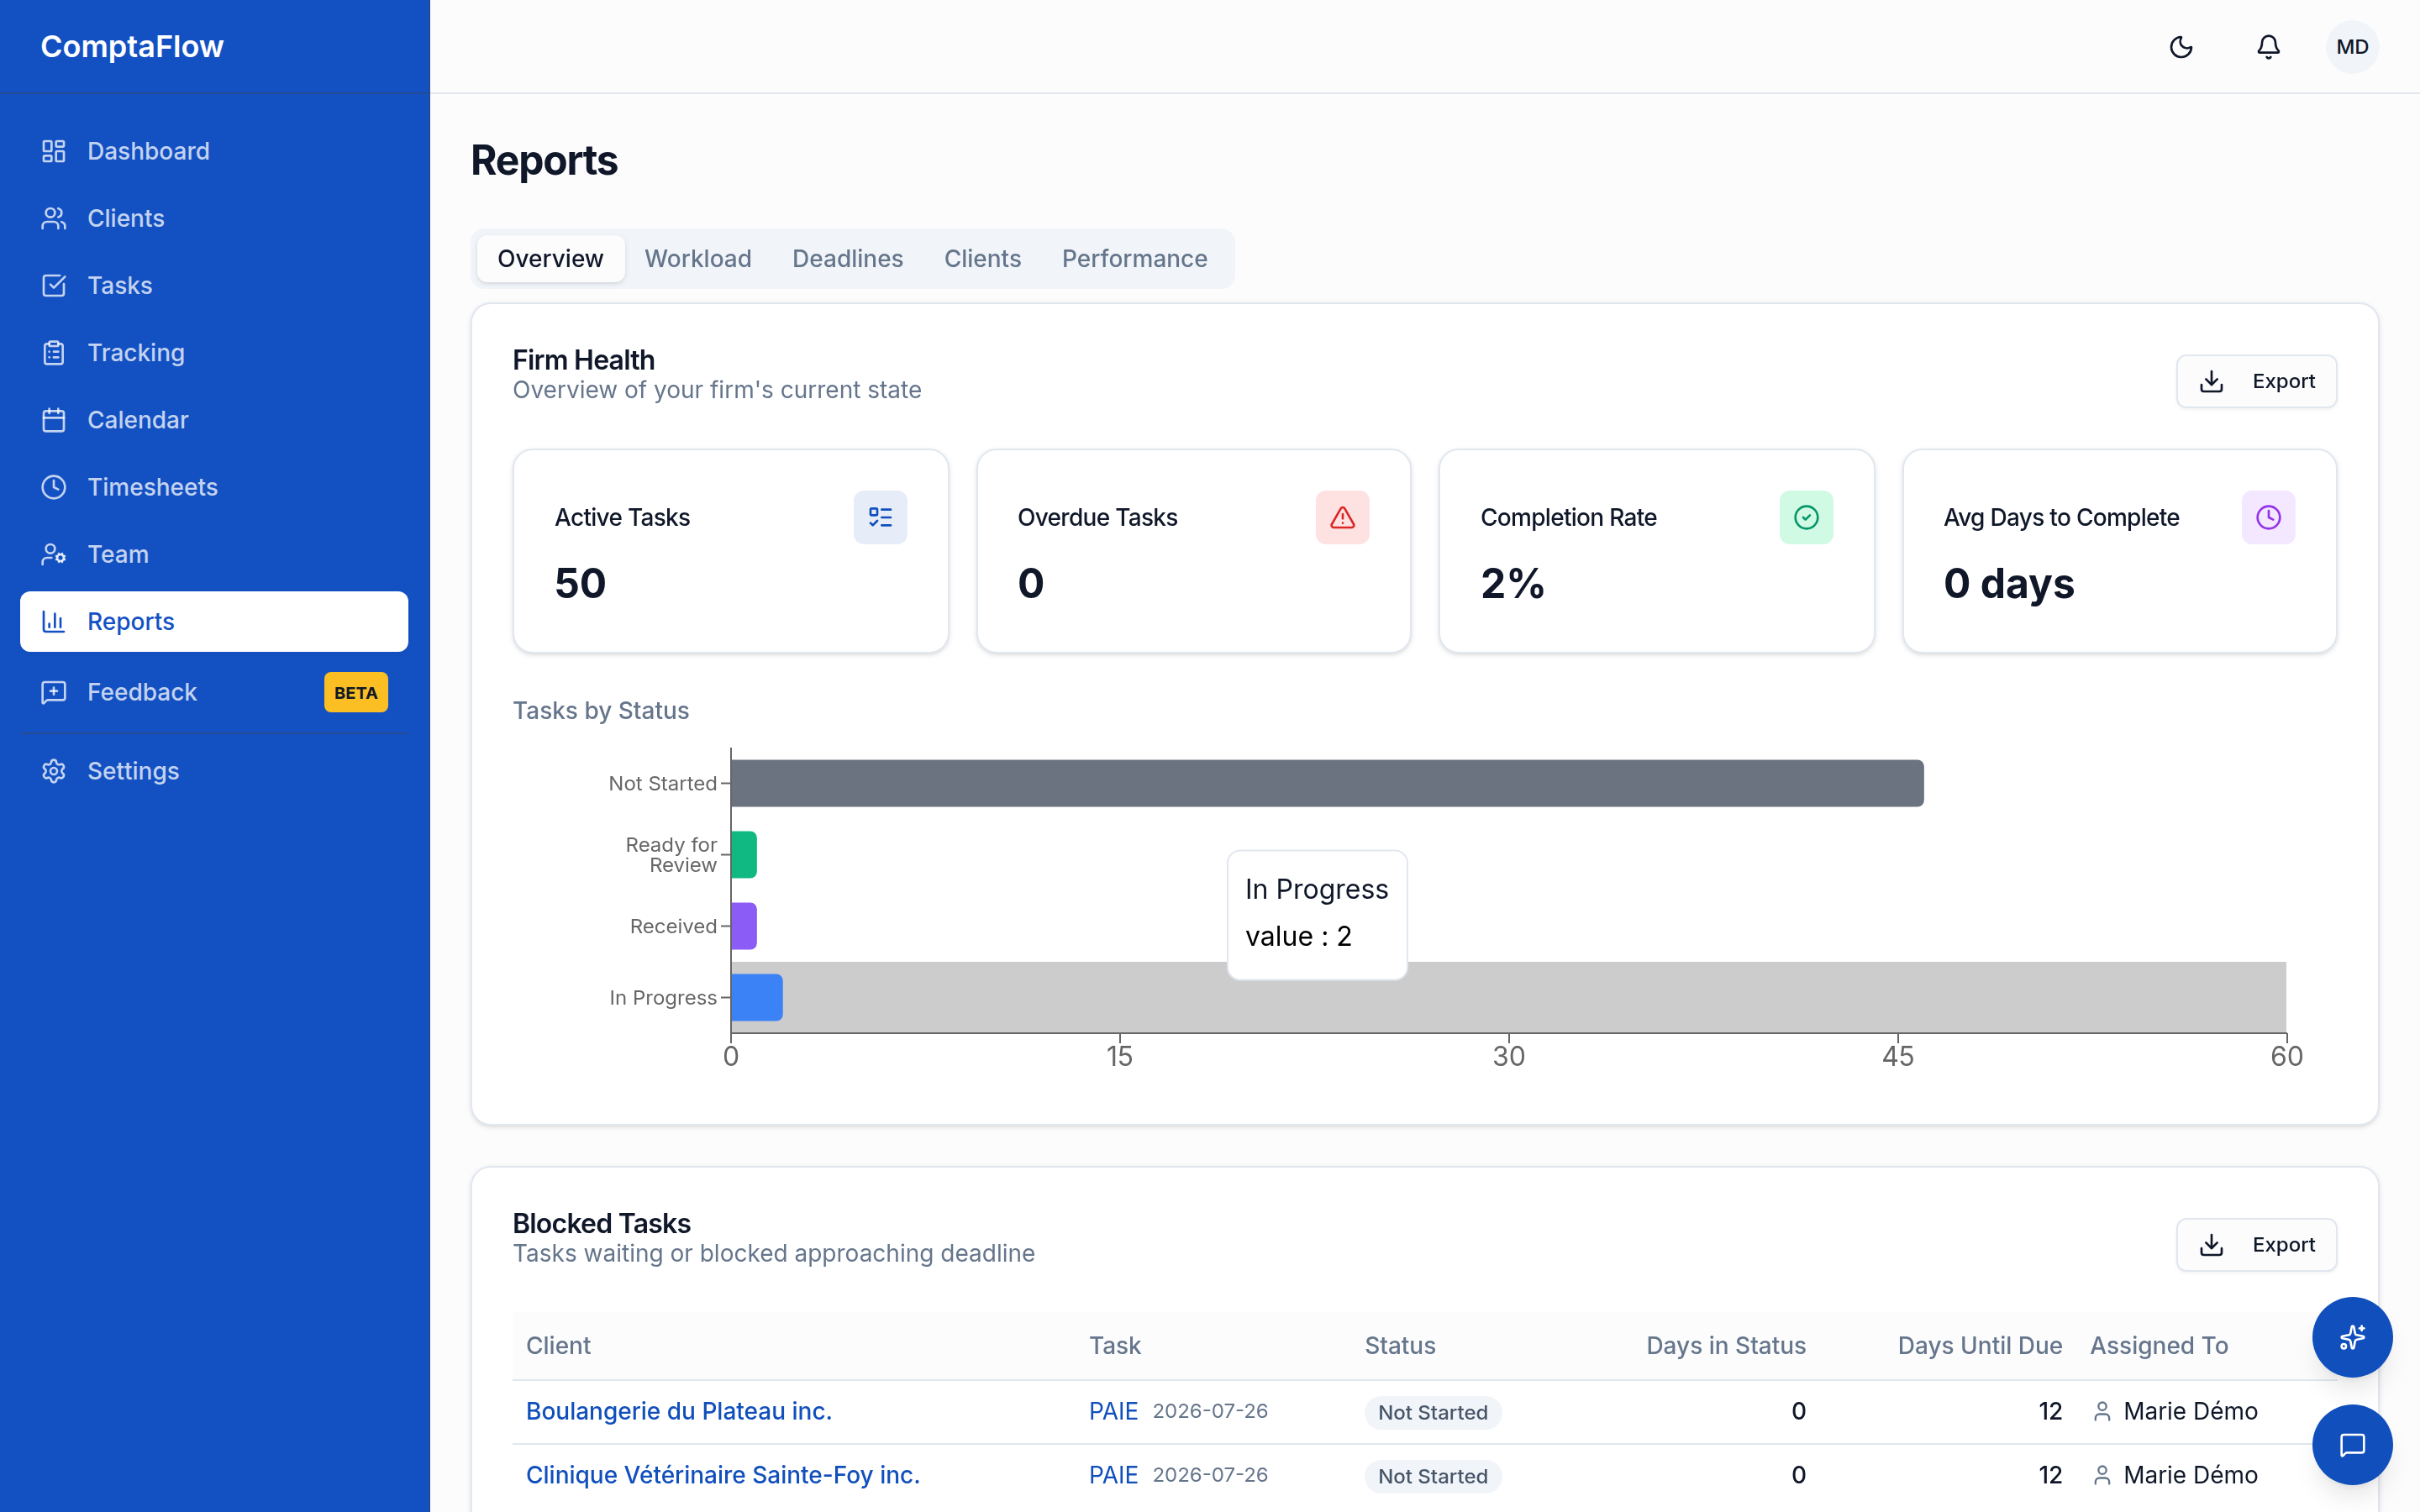Open the Dashboard icon in sidebar
Screen dimensions: 2420x1512
click(54, 151)
